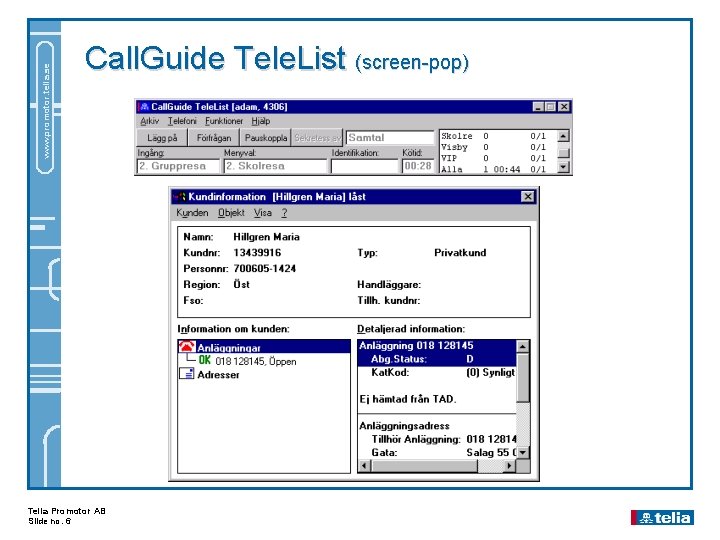Click the Adresser envelope icon
Viewport: 720px width, 540px height.
coord(186,374)
